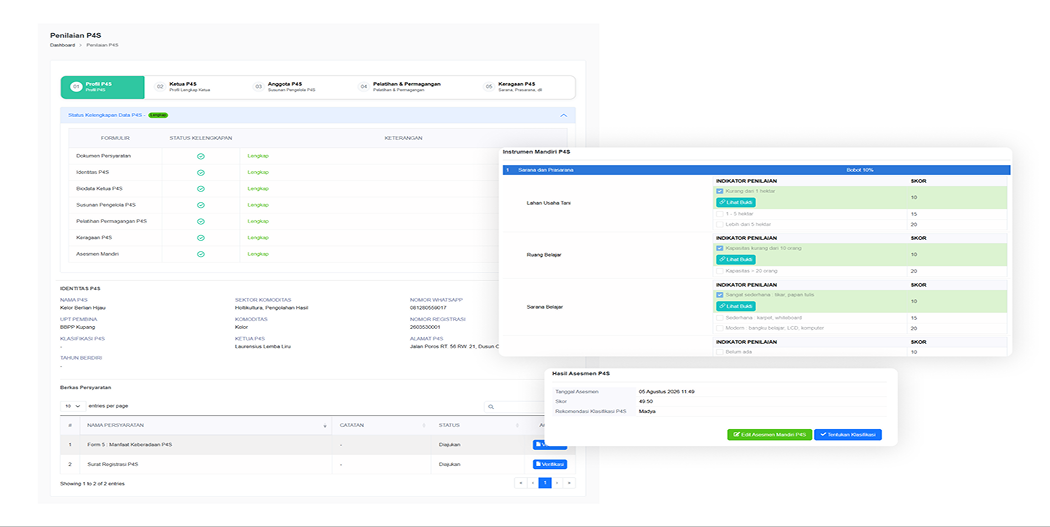Click the check icon for Dokumen Persyaratan

pyautogui.click(x=201, y=156)
